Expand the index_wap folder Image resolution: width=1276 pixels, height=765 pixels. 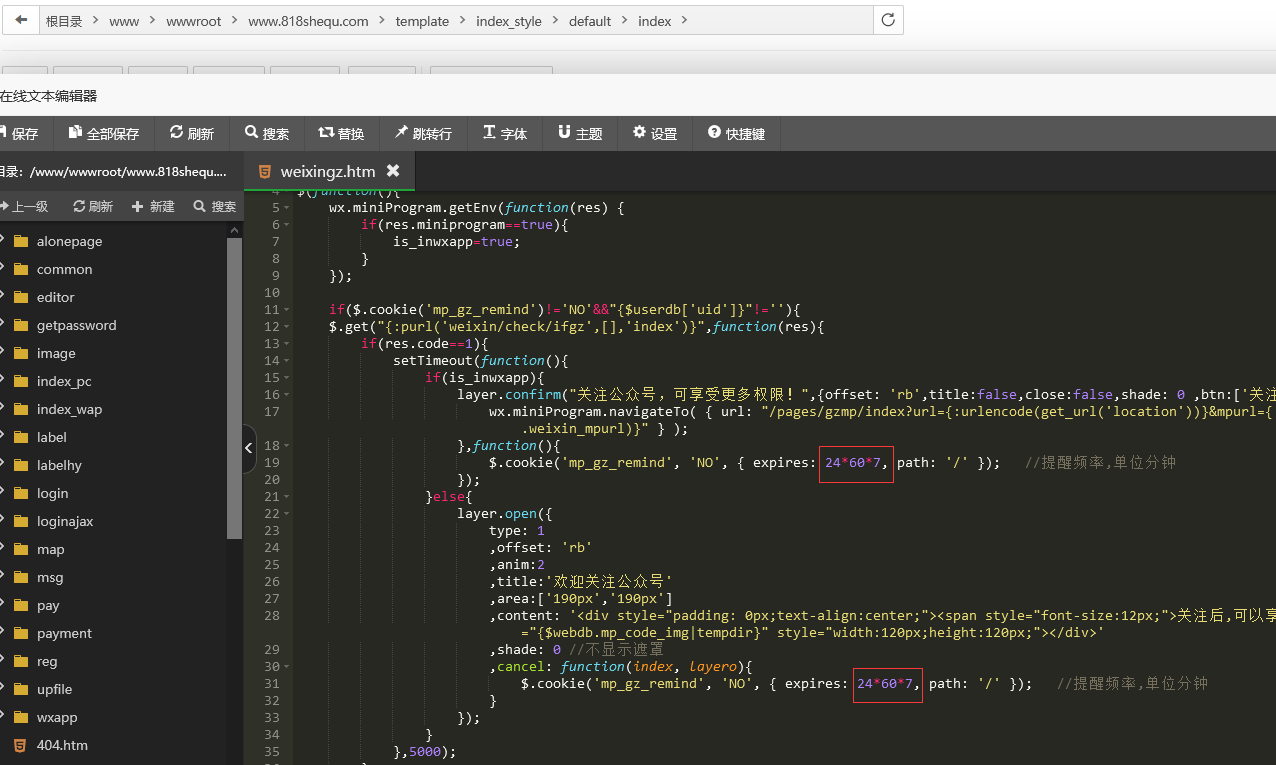pyautogui.click(x=69, y=410)
